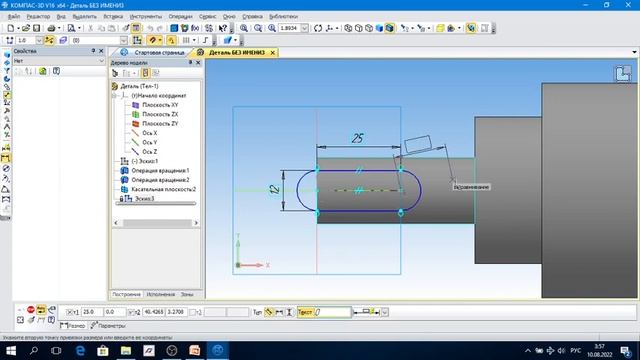The height and width of the screenshot is (360, 640).
Task: Click the Текст button in dimension panel
Action: pyautogui.click(x=305, y=312)
